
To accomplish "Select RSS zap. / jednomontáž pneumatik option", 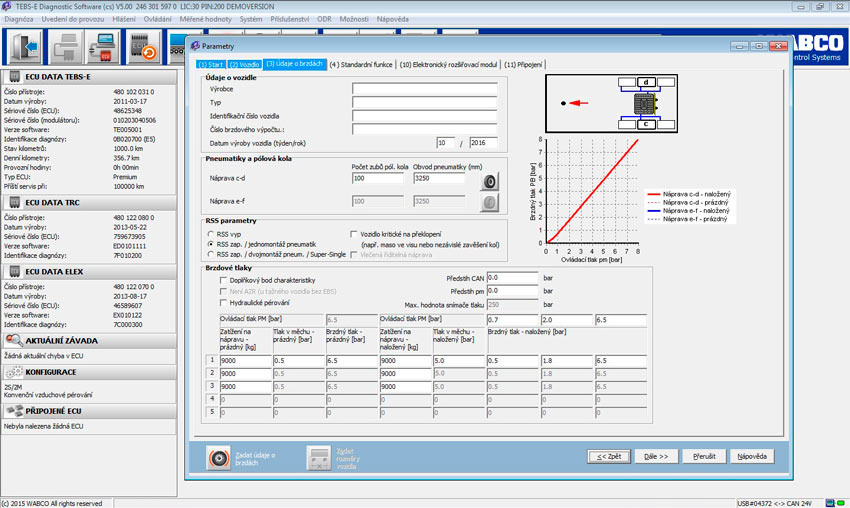I will point(211,244).
